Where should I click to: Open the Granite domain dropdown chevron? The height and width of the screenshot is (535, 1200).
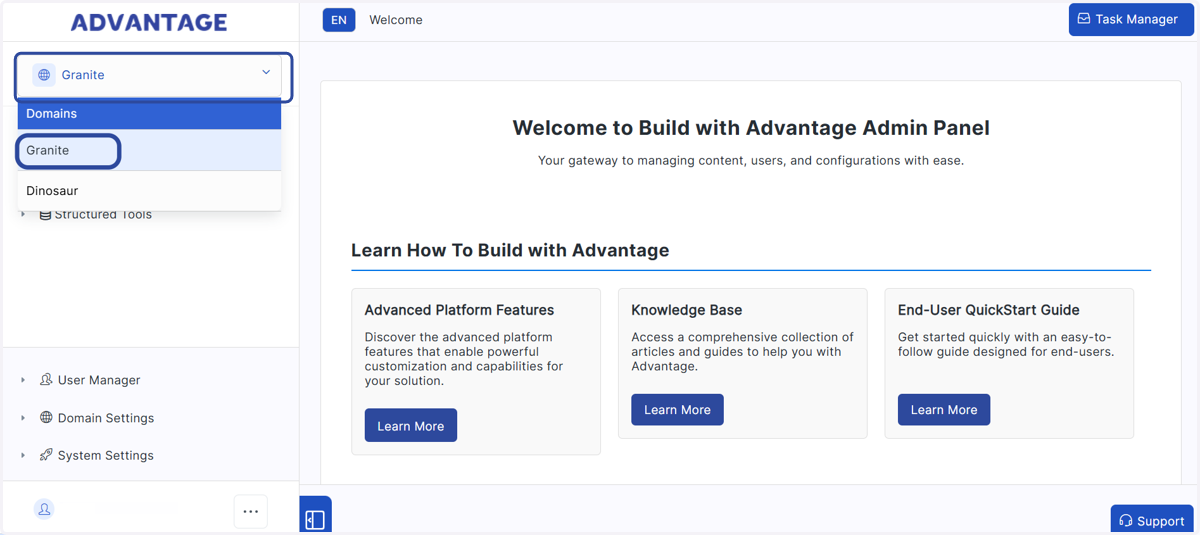tap(266, 73)
